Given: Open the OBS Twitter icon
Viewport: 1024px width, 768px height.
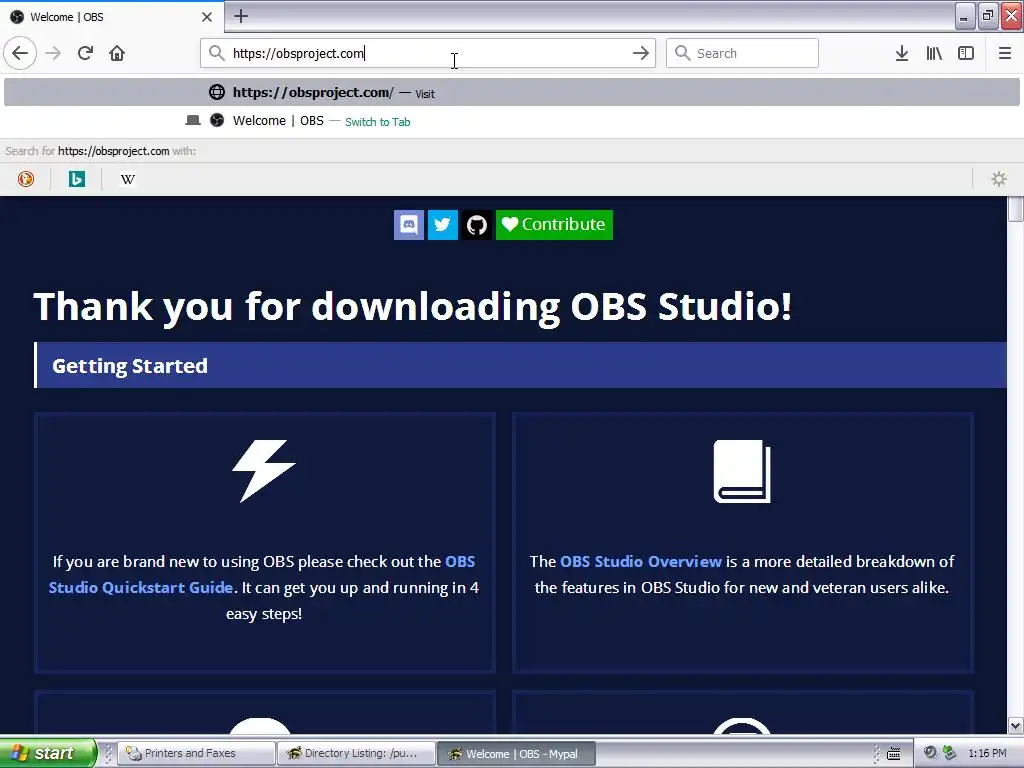Looking at the screenshot, I should pyautogui.click(x=443, y=225).
